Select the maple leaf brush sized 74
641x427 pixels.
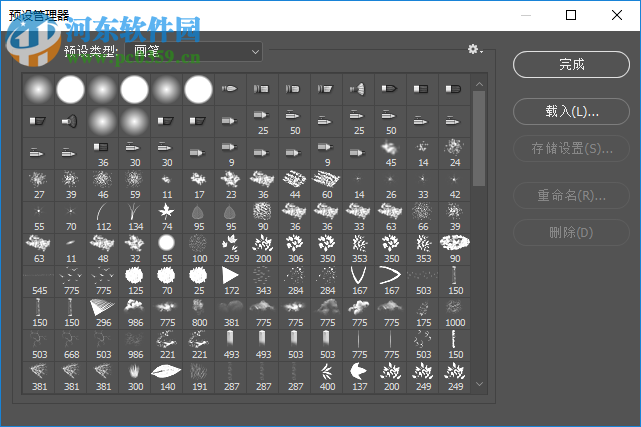coord(167,213)
